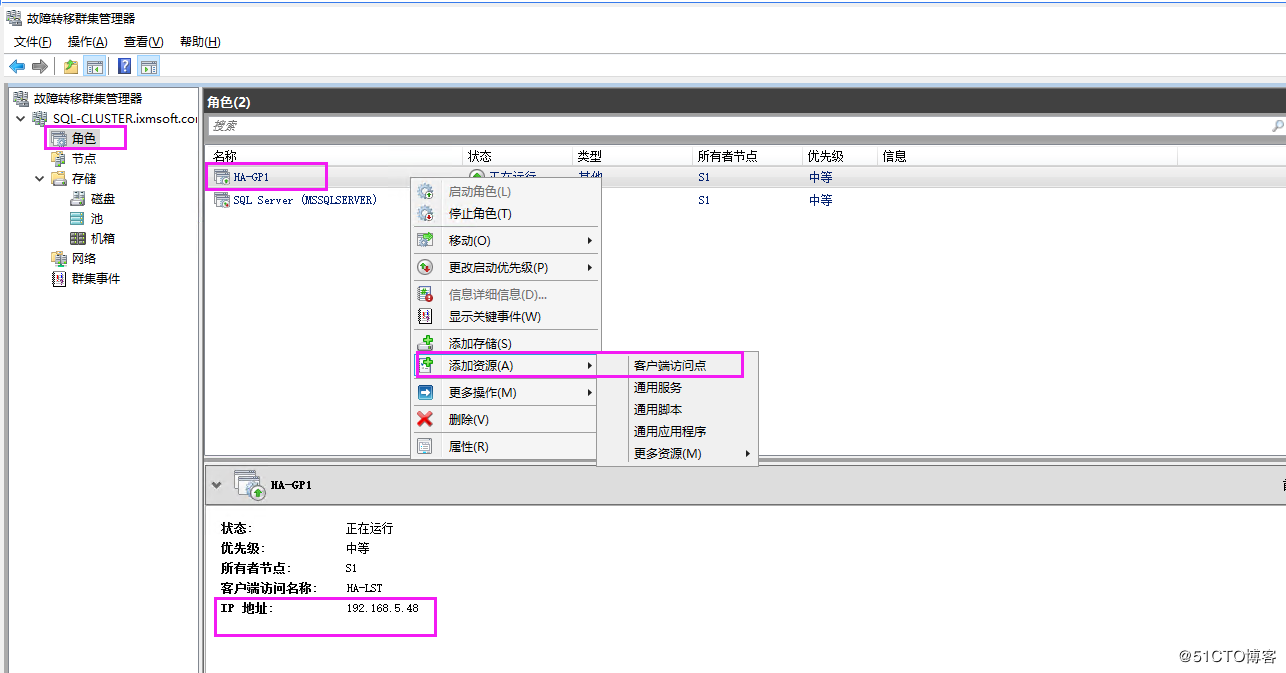Select the 网络 icon in the left tree
1286x673 pixels.
[58, 258]
